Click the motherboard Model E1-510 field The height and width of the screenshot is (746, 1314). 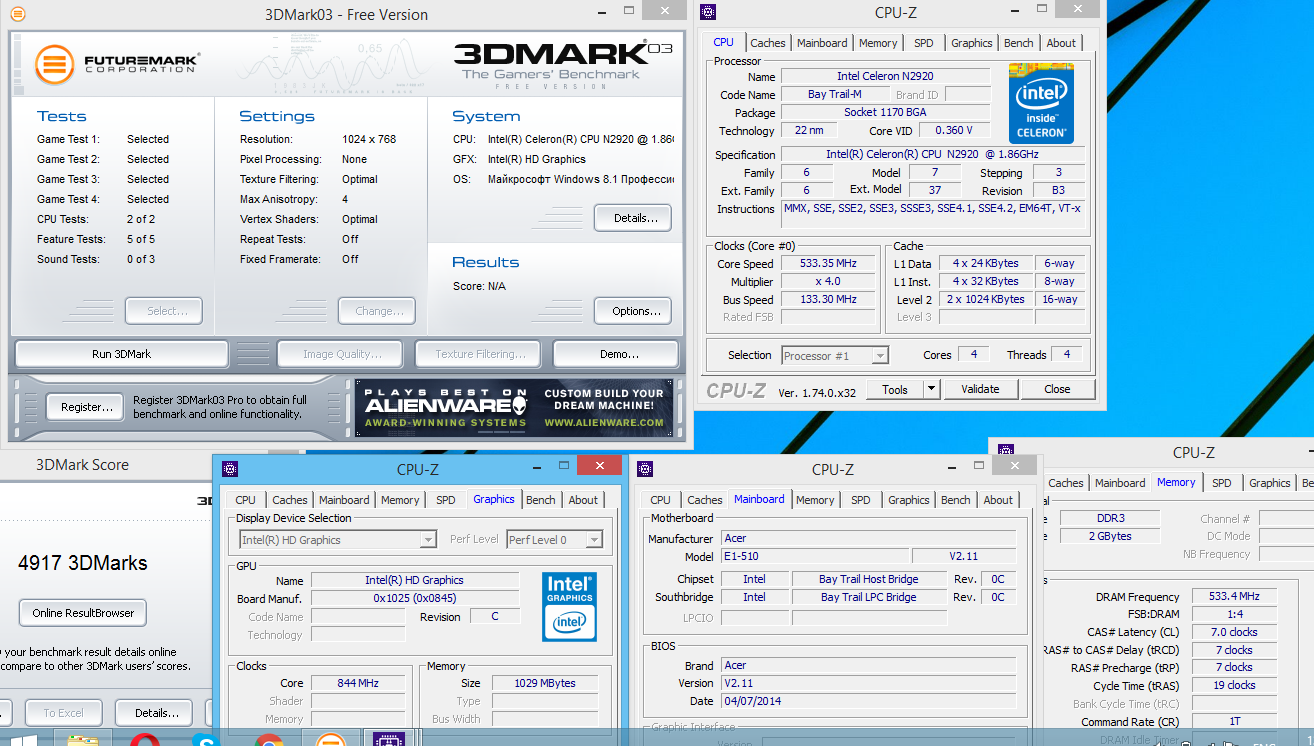(813, 556)
